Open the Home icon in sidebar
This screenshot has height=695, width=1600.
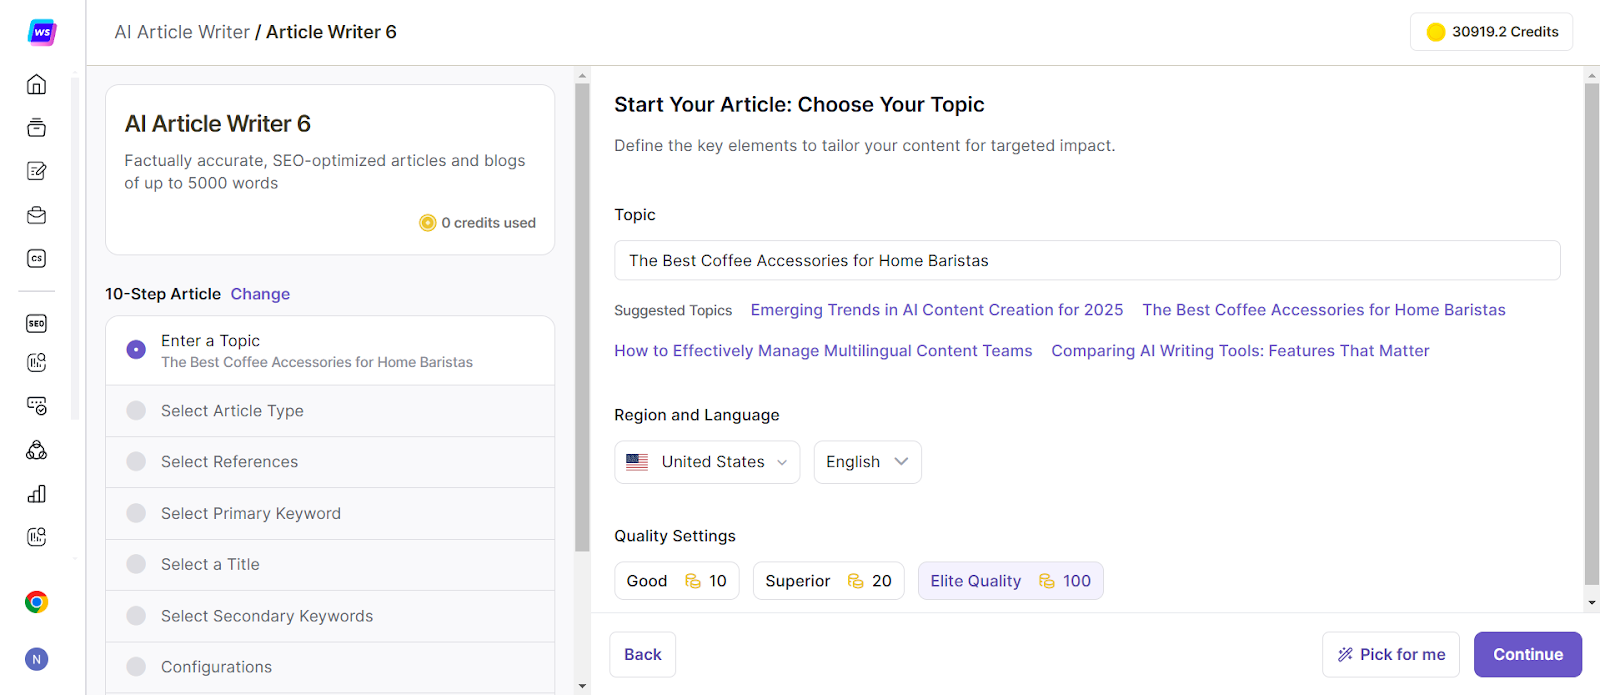37,84
